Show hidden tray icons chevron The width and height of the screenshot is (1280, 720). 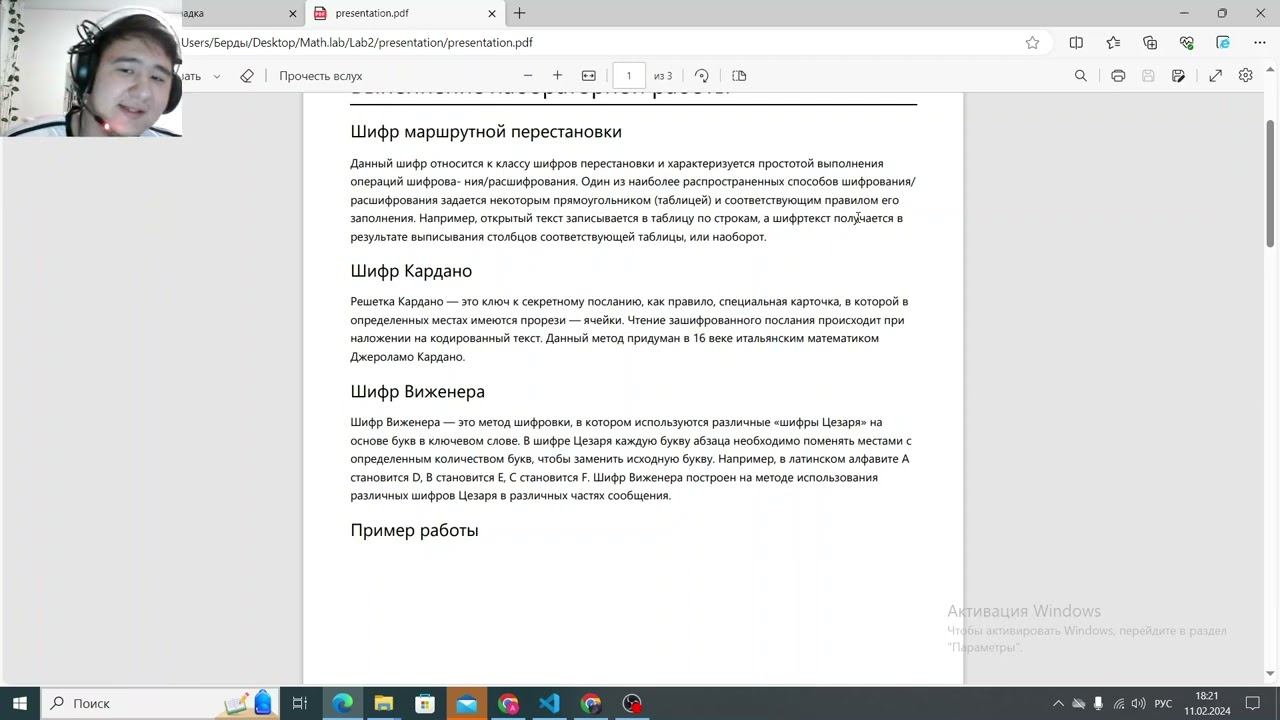[1058, 704]
